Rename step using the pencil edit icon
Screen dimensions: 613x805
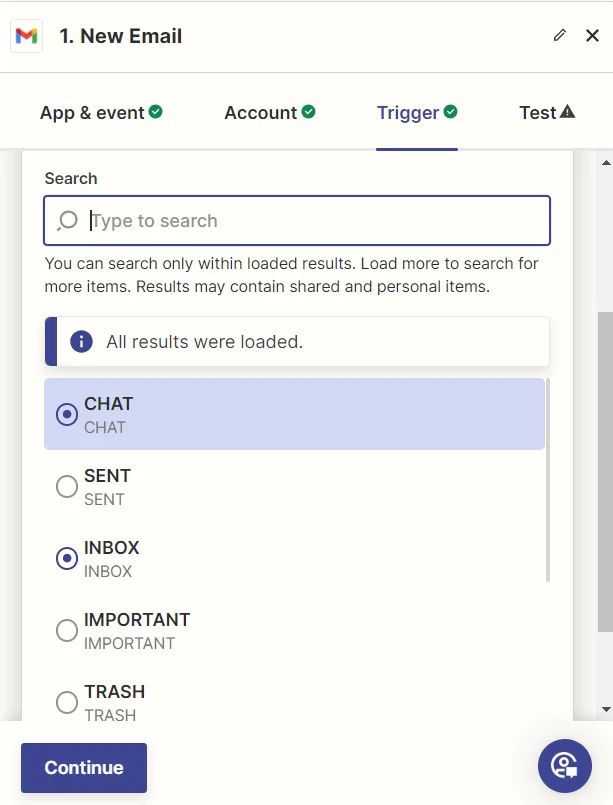coord(560,35)
